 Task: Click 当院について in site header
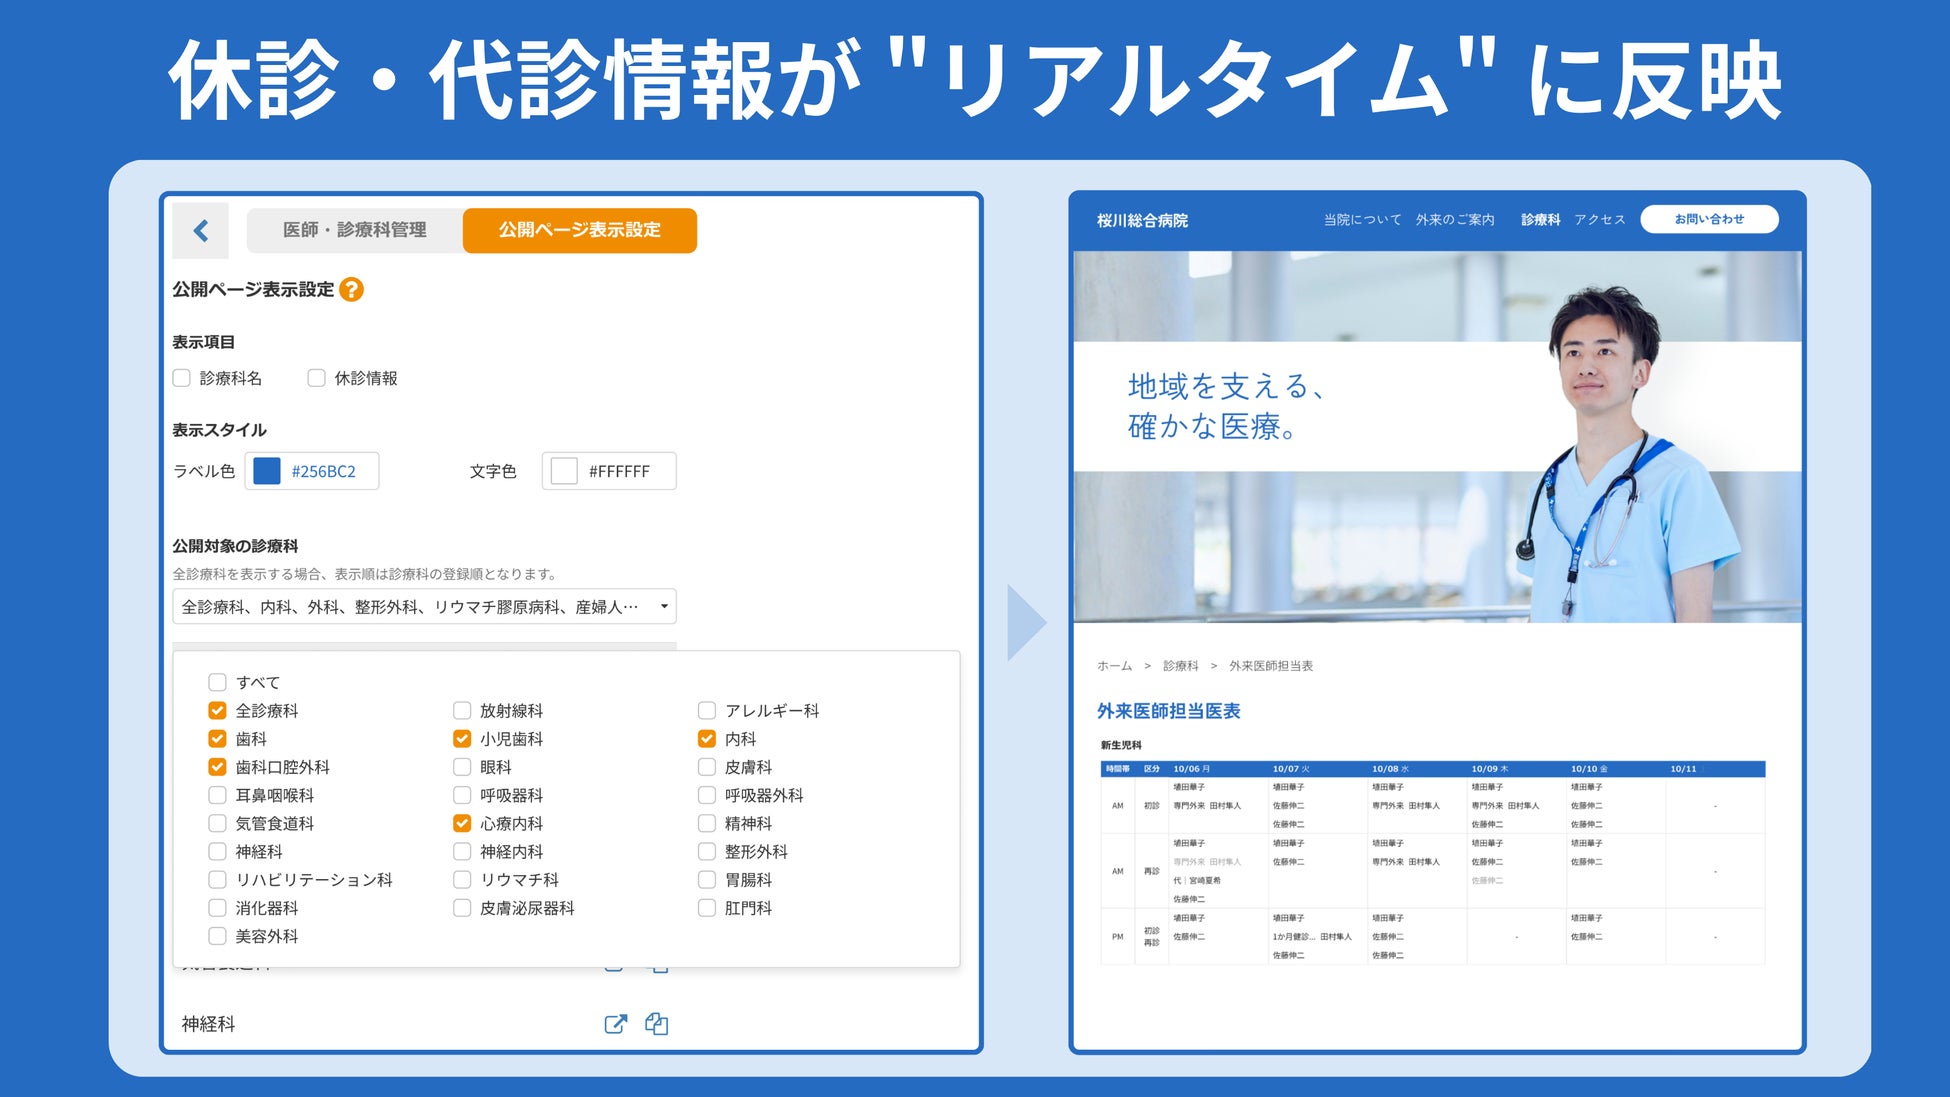pyautogui.click(x=1362, y=220)
